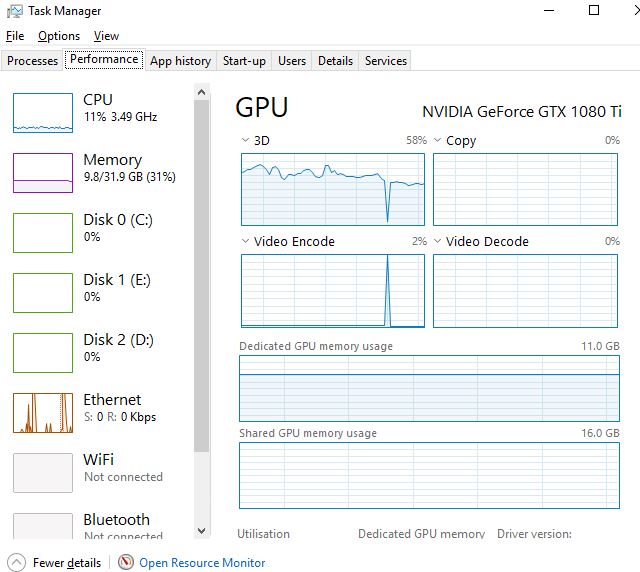
Task: Select the Bluetooth thumbnail graph
Action: pyautogui.click(x=43, y=526)
